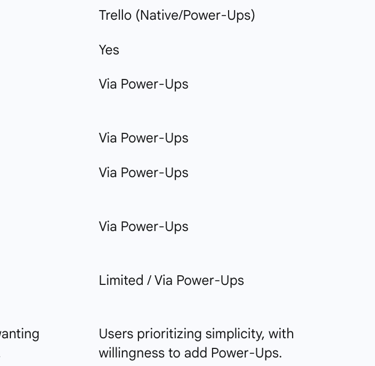Viewport: 375px width, 366px height.
Task: Select the "Via Power-Ups" cell just above Limited
Action: (143, 227)
